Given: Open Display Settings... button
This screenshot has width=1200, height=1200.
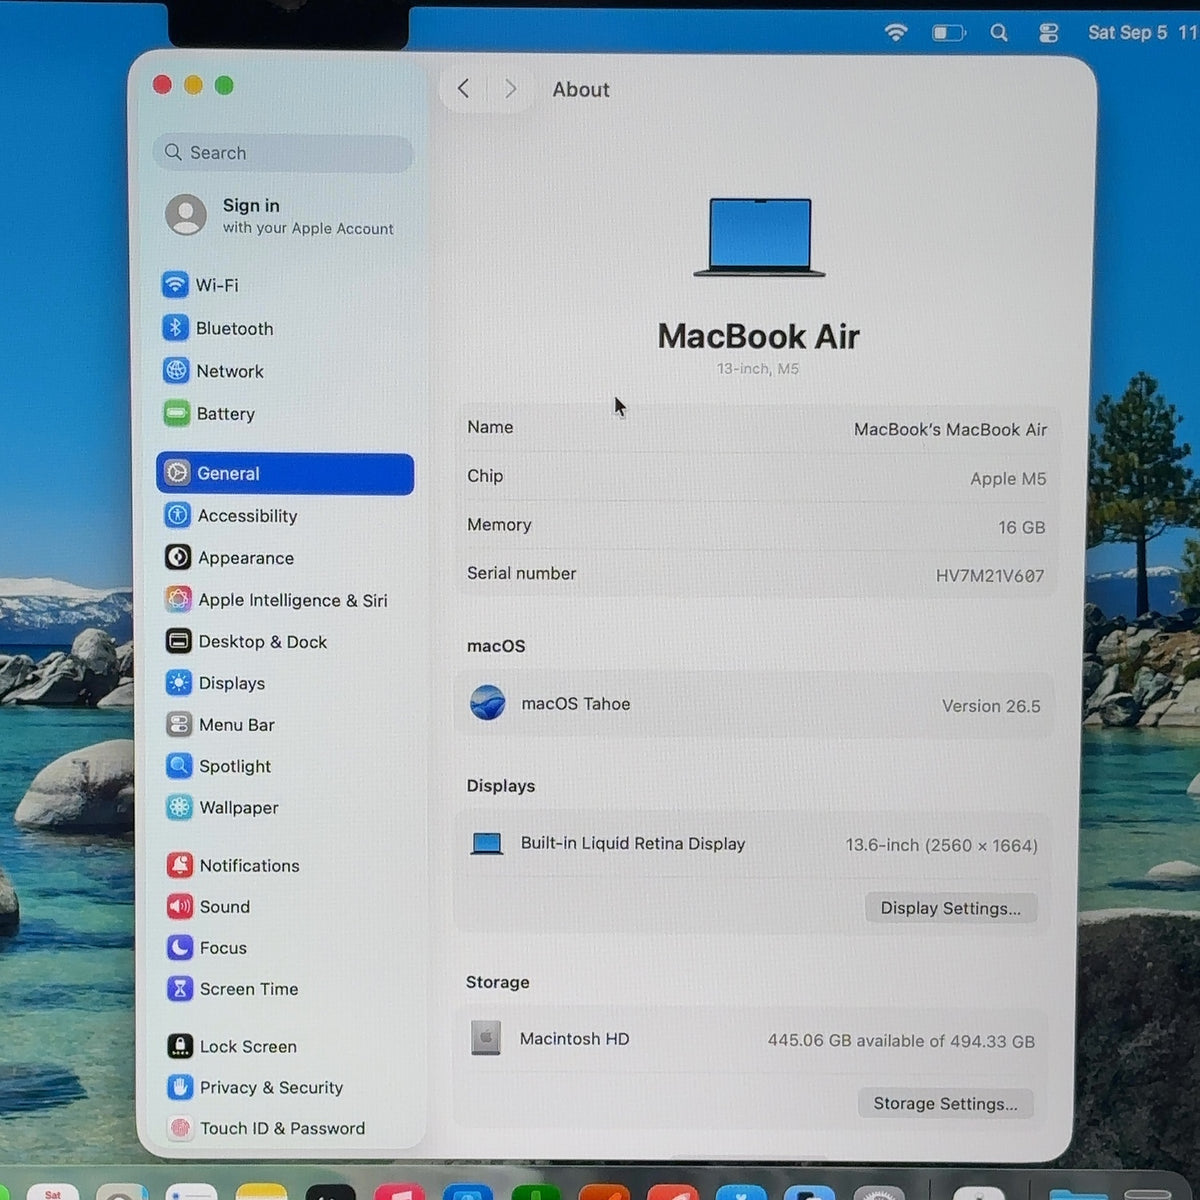Looking at the screenshot, I should [x=950, y=908].
